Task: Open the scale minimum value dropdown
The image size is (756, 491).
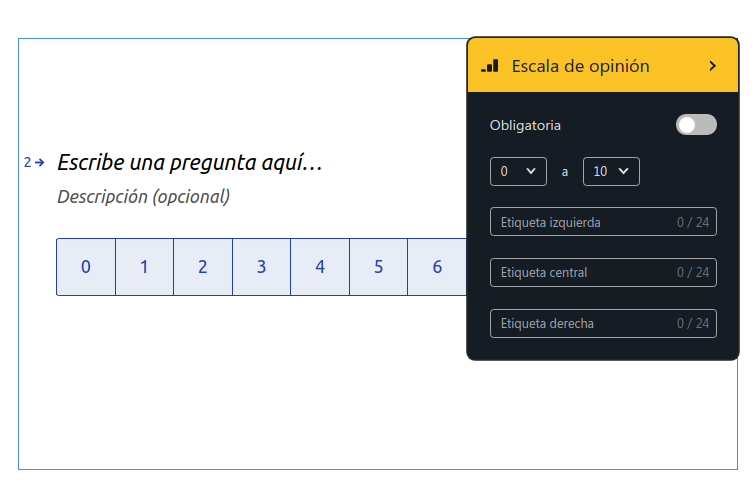Action: click(518, 171)
